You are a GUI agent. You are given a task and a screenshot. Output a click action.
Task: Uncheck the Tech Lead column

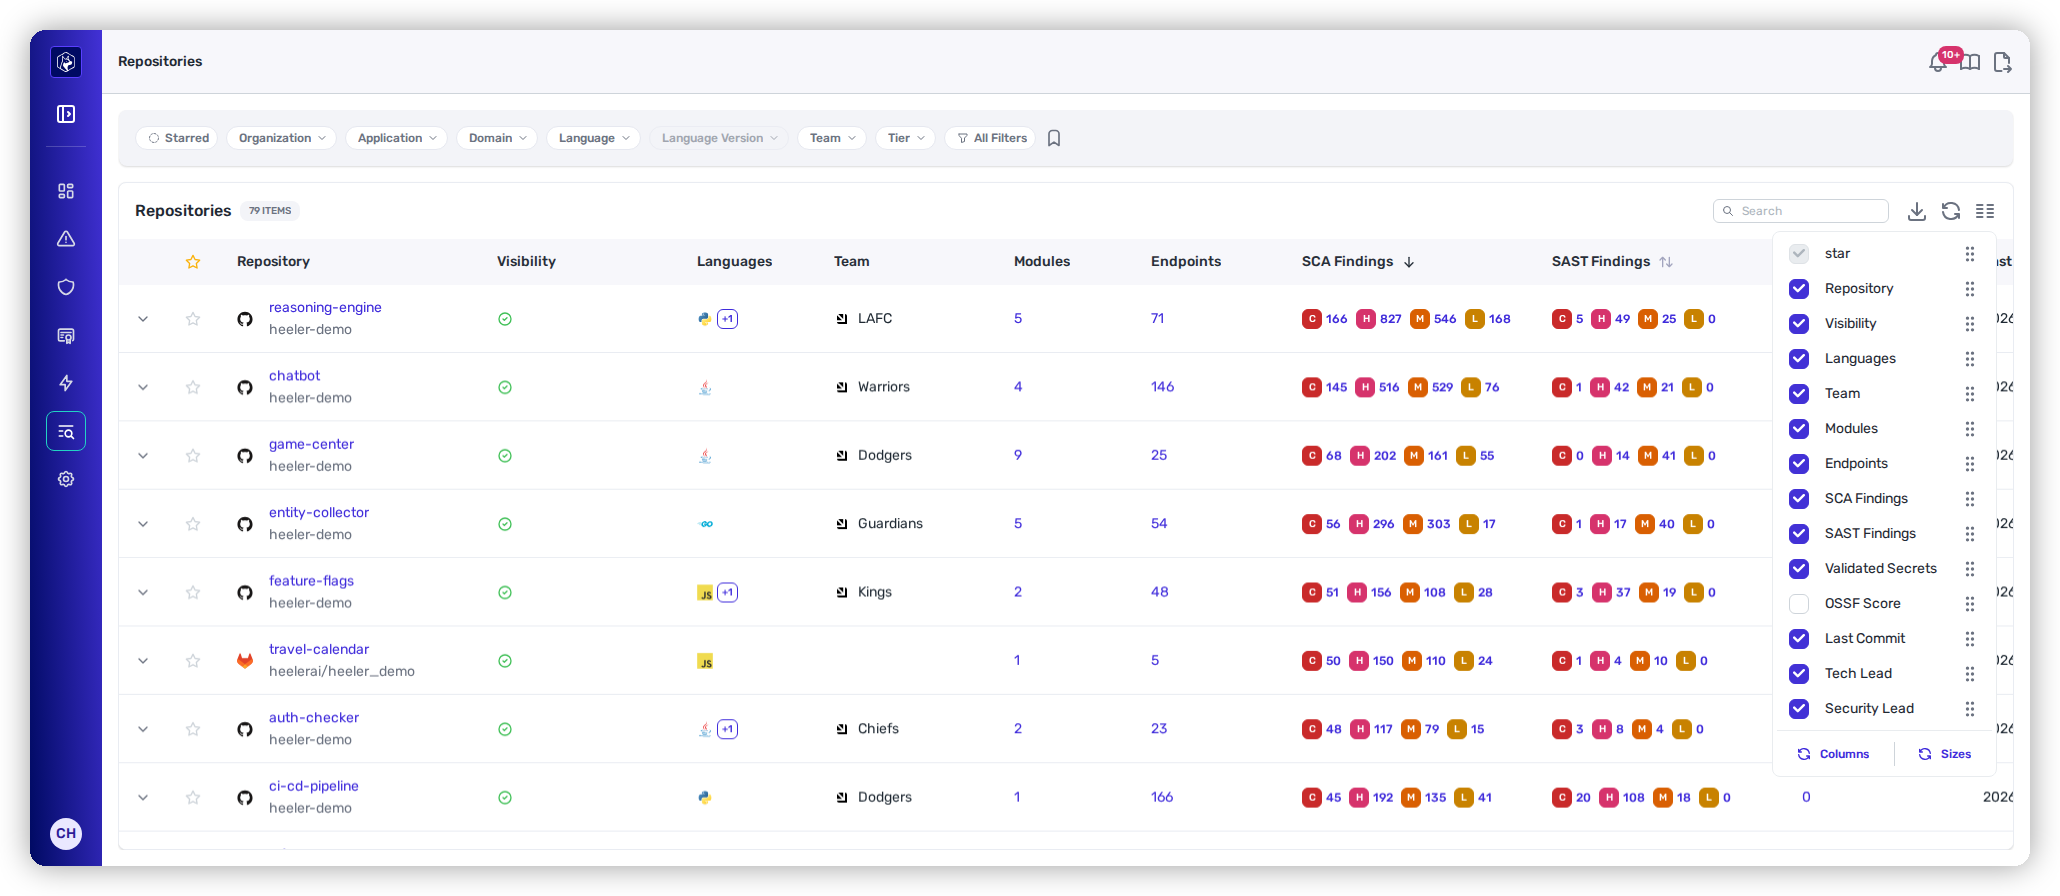[x=1799, y=674]
